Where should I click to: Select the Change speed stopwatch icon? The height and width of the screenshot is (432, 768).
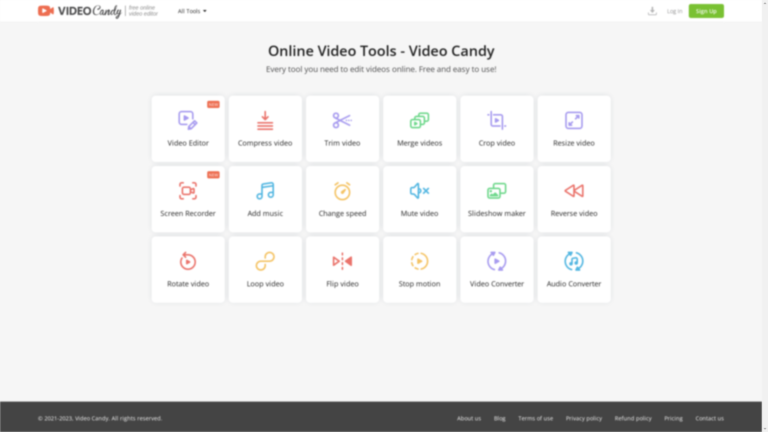(x=342, y=191)
